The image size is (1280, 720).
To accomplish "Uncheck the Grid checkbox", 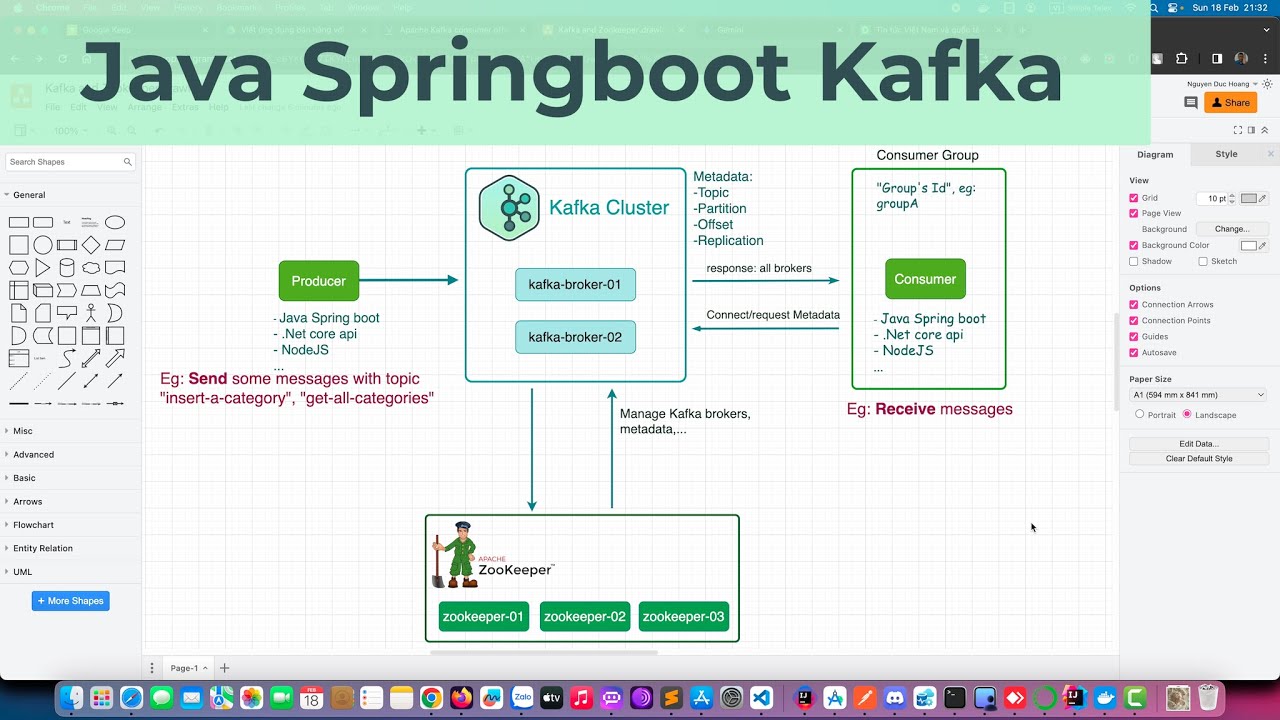I will pyautogui.click(x=1133, y=198).
